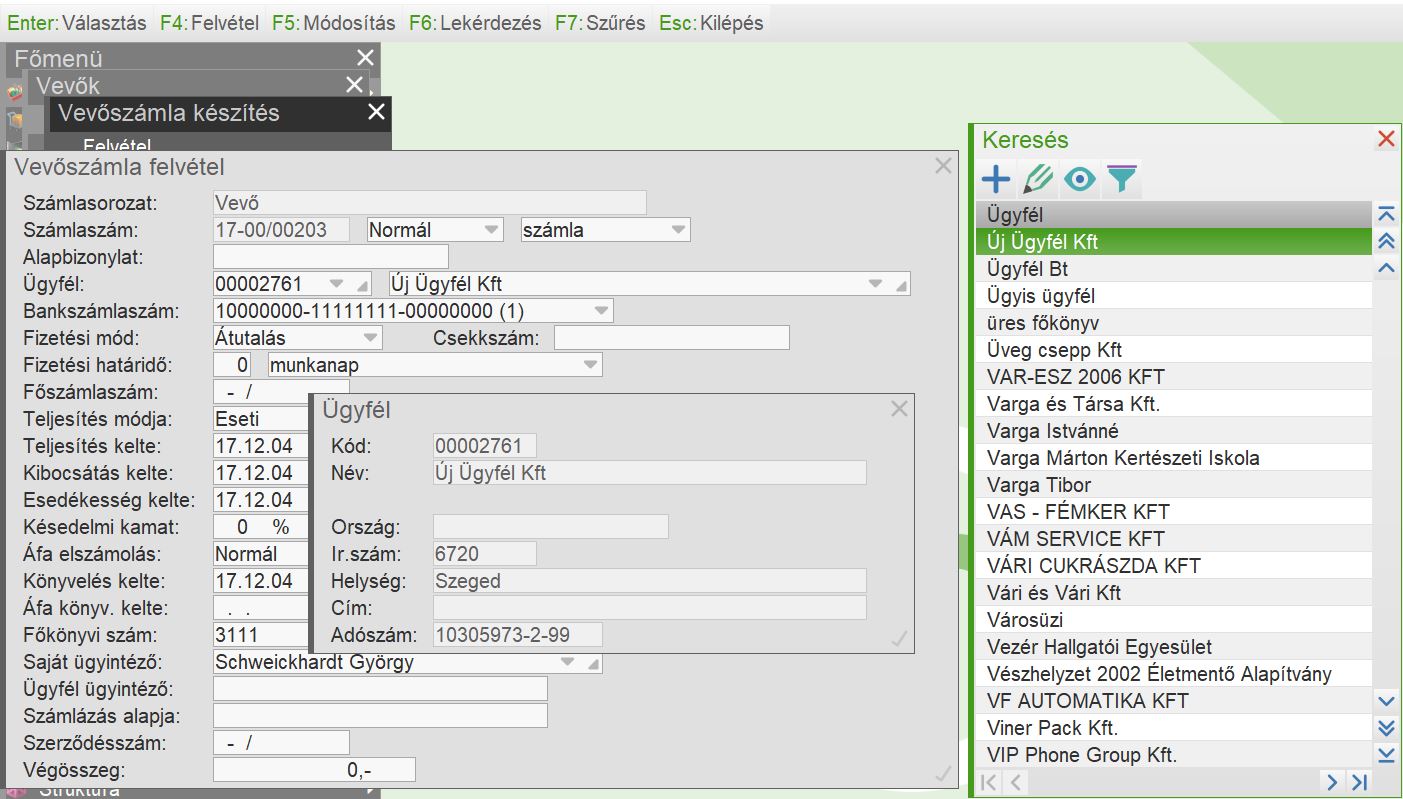Click the green pencil edit icon
Viewport: 1403px width, 799px height.
click(x=1038, y=180)
